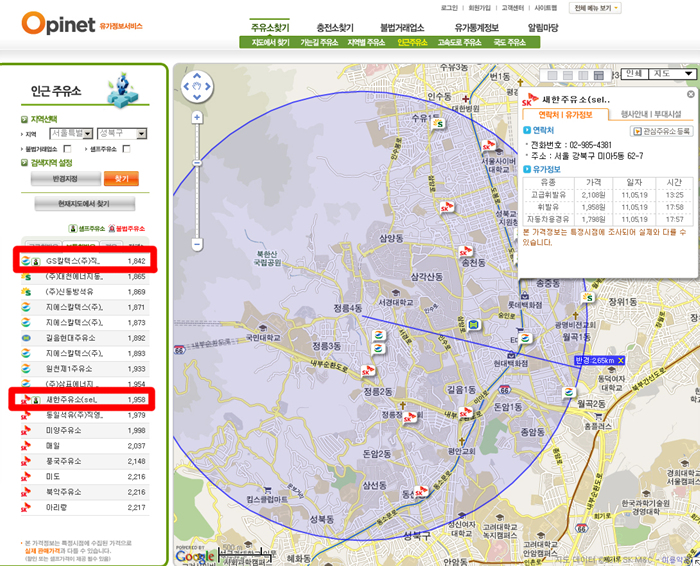Select the single-pane map layout icon
700x566 pixels.
tap(552, 75)
